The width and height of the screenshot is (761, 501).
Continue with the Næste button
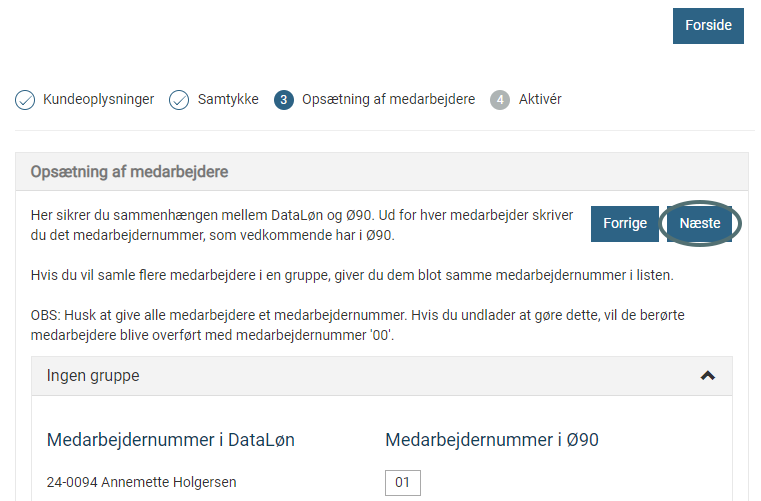pos(700,224)
